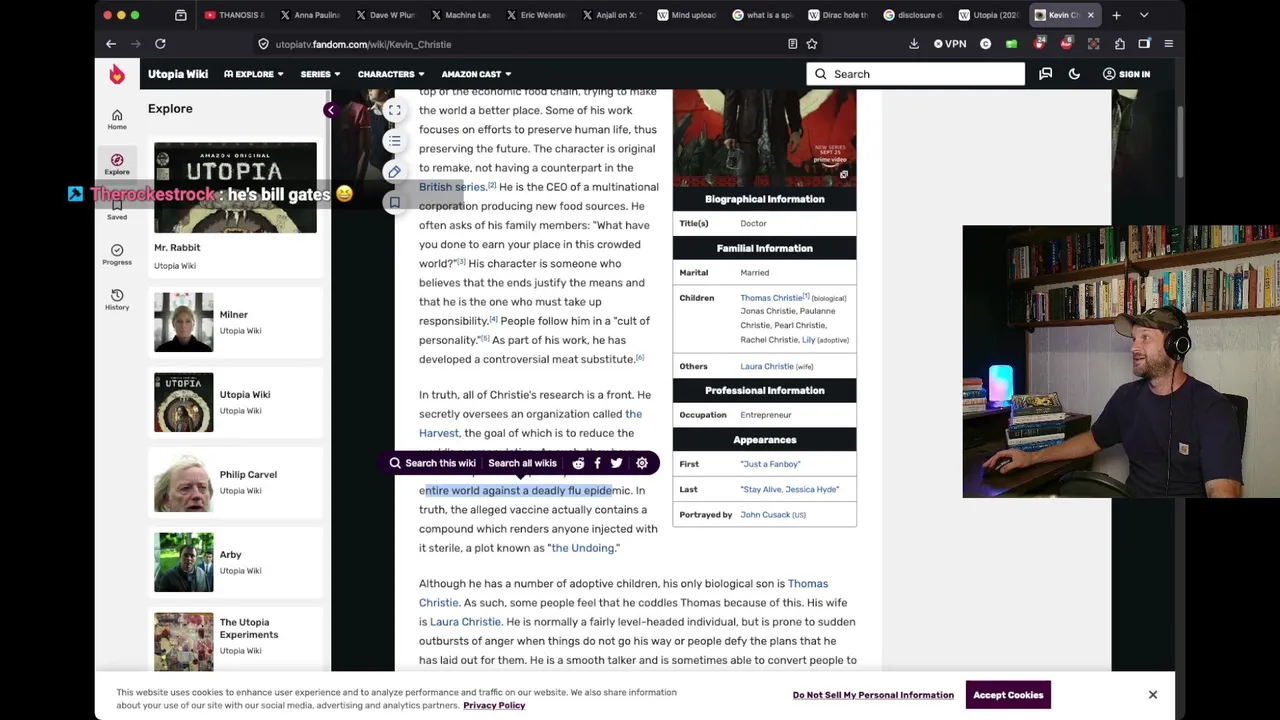Image resolution: width=1280 pixels, height=720 pixels.
Task: Open selection popup settings gear
Action: pos(642,463)
